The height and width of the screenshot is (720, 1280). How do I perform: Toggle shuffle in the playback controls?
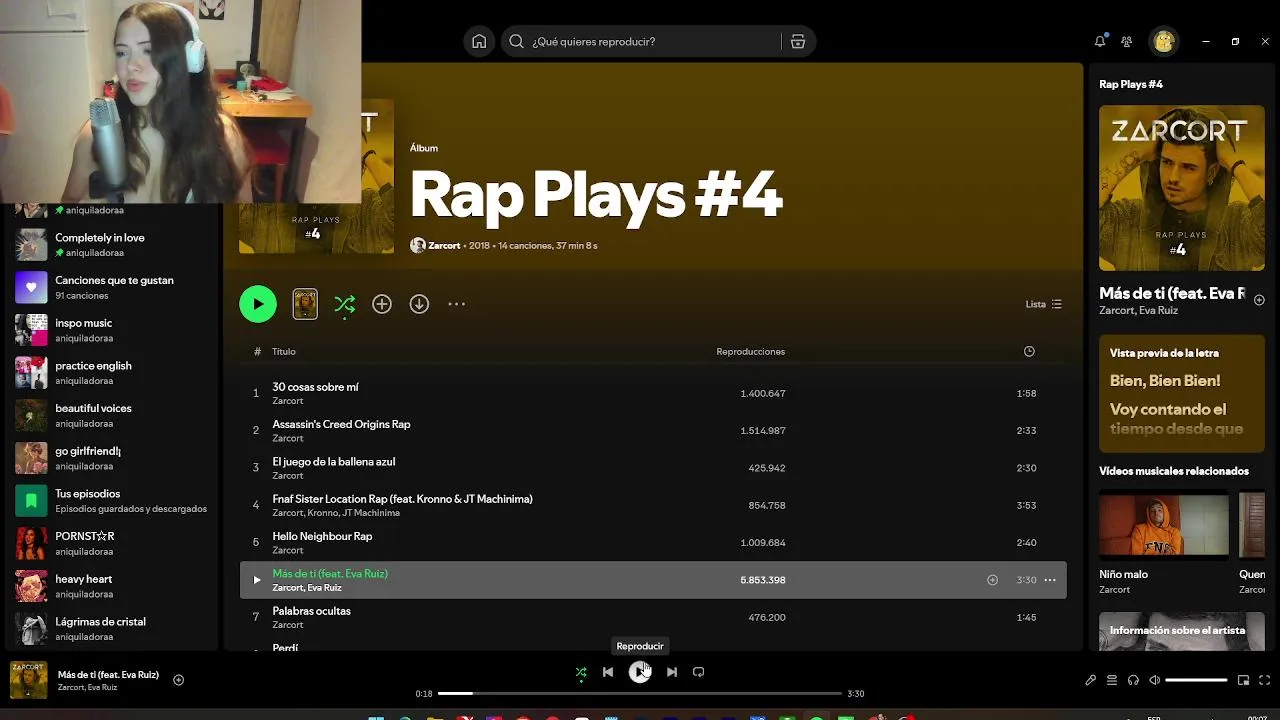tap(581, 672)
